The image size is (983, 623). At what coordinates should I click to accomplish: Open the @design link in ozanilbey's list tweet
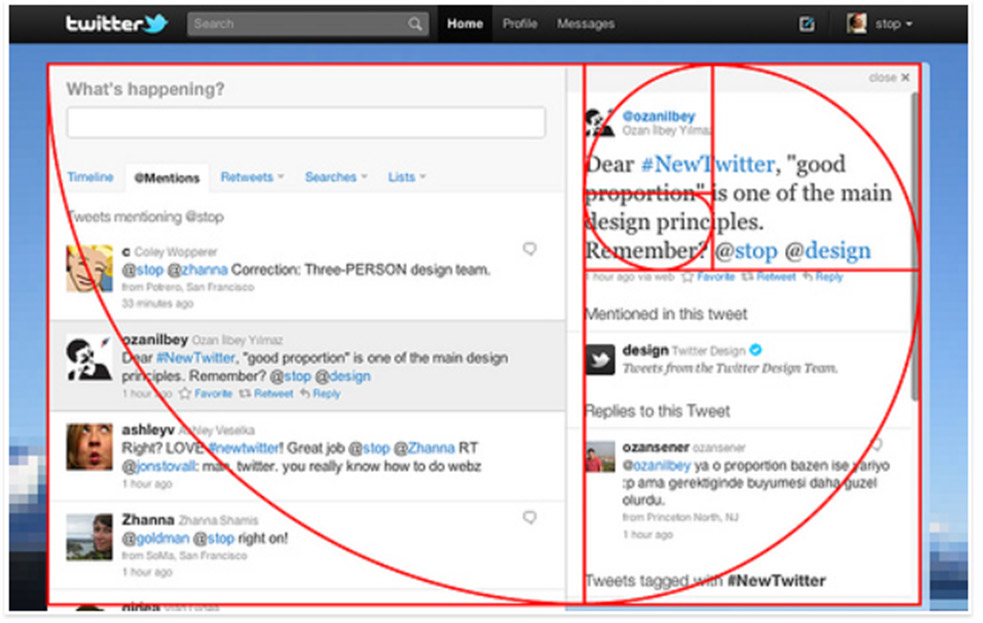[x=342, y=376]
